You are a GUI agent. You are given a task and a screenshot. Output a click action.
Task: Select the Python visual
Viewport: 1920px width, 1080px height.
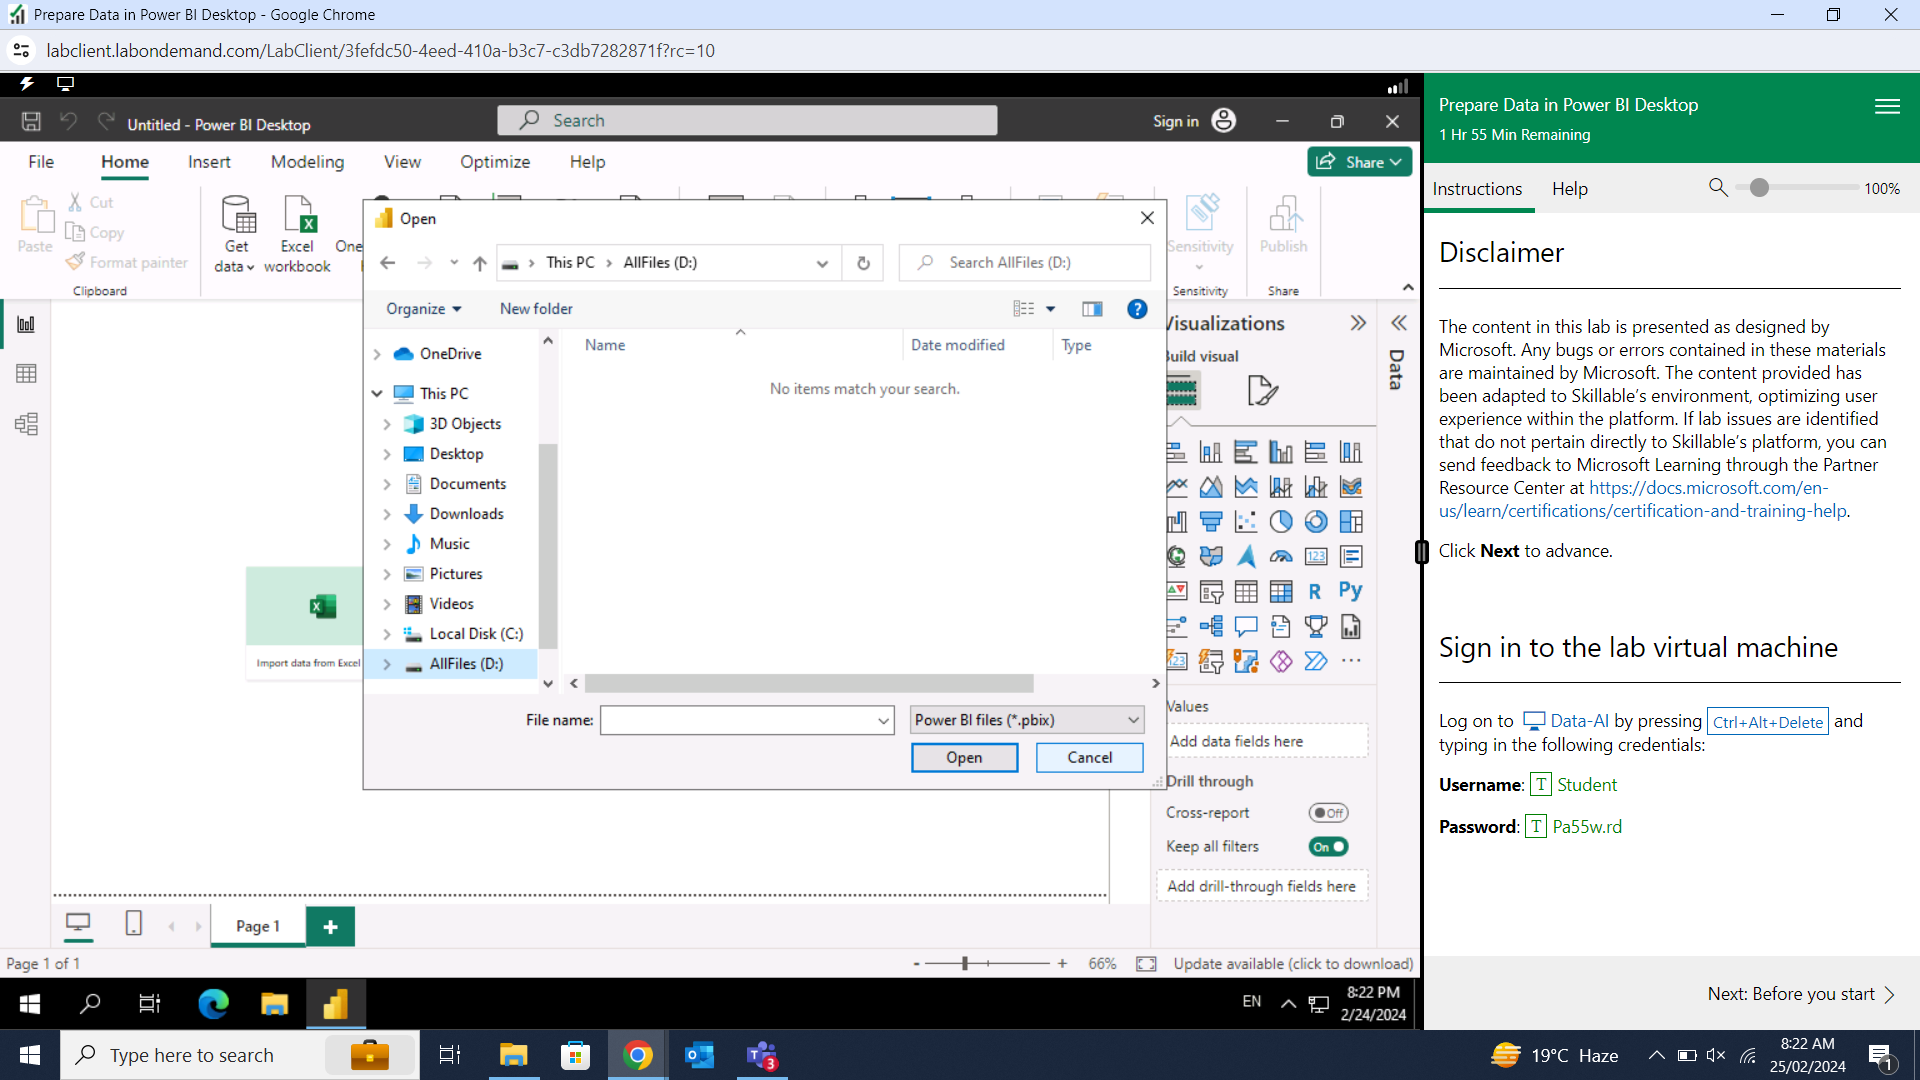click(x=1351, y=591)
